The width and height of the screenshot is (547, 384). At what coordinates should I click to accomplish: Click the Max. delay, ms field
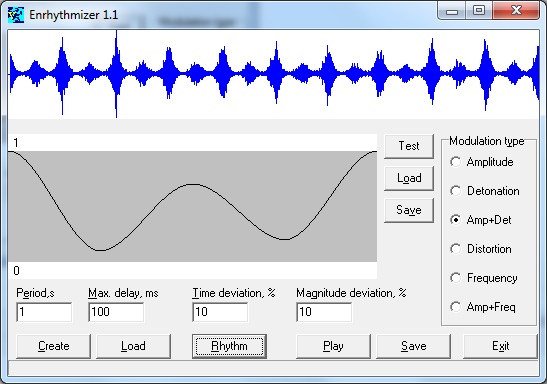click(116, 312)
